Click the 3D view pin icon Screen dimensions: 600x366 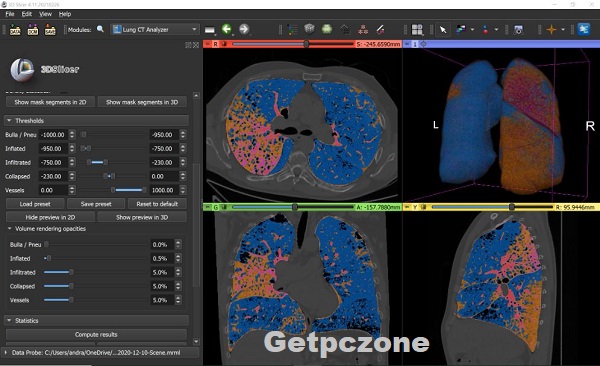pyautogui.click(x=407, y=44)
